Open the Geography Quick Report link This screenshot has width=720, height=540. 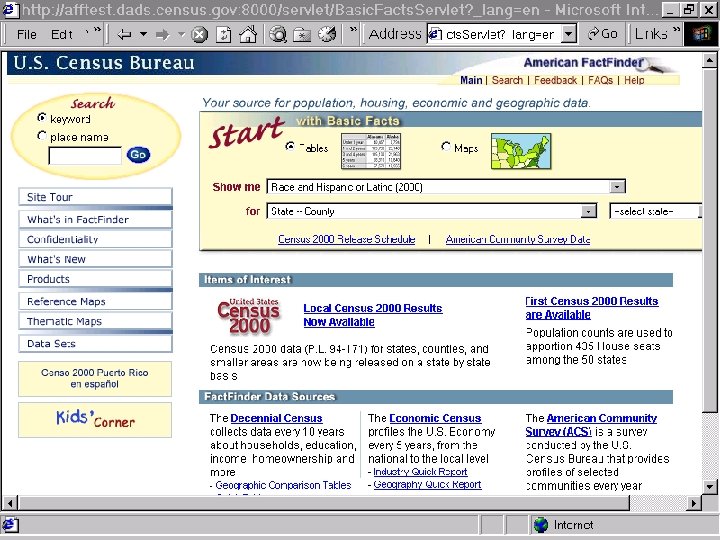[428, 484]
